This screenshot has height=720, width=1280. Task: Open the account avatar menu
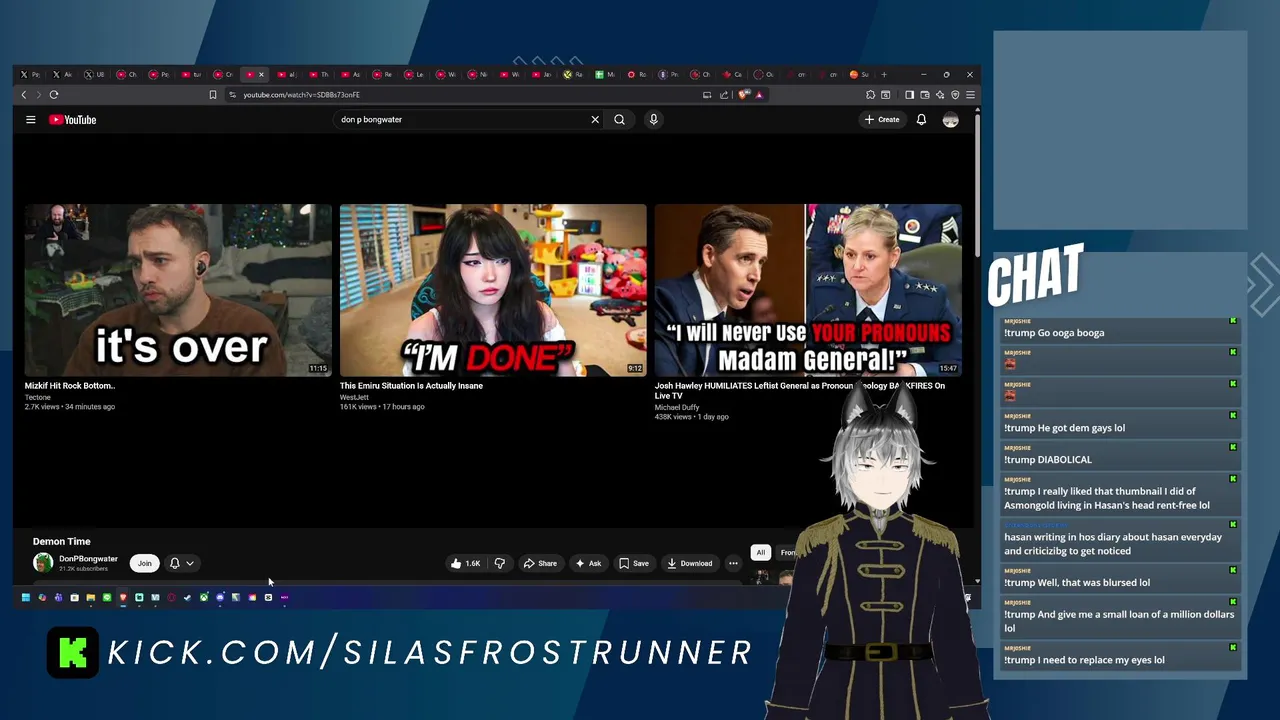[x=950, y=120]
